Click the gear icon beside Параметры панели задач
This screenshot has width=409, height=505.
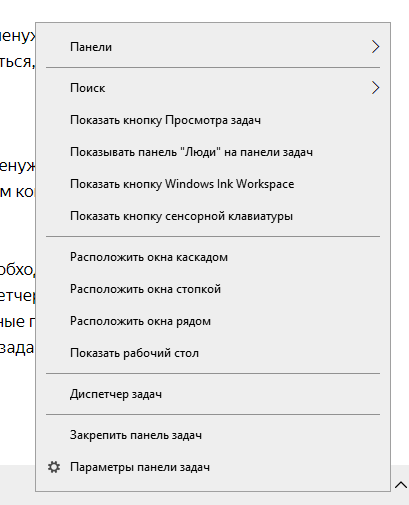click(x=54, y=467)
